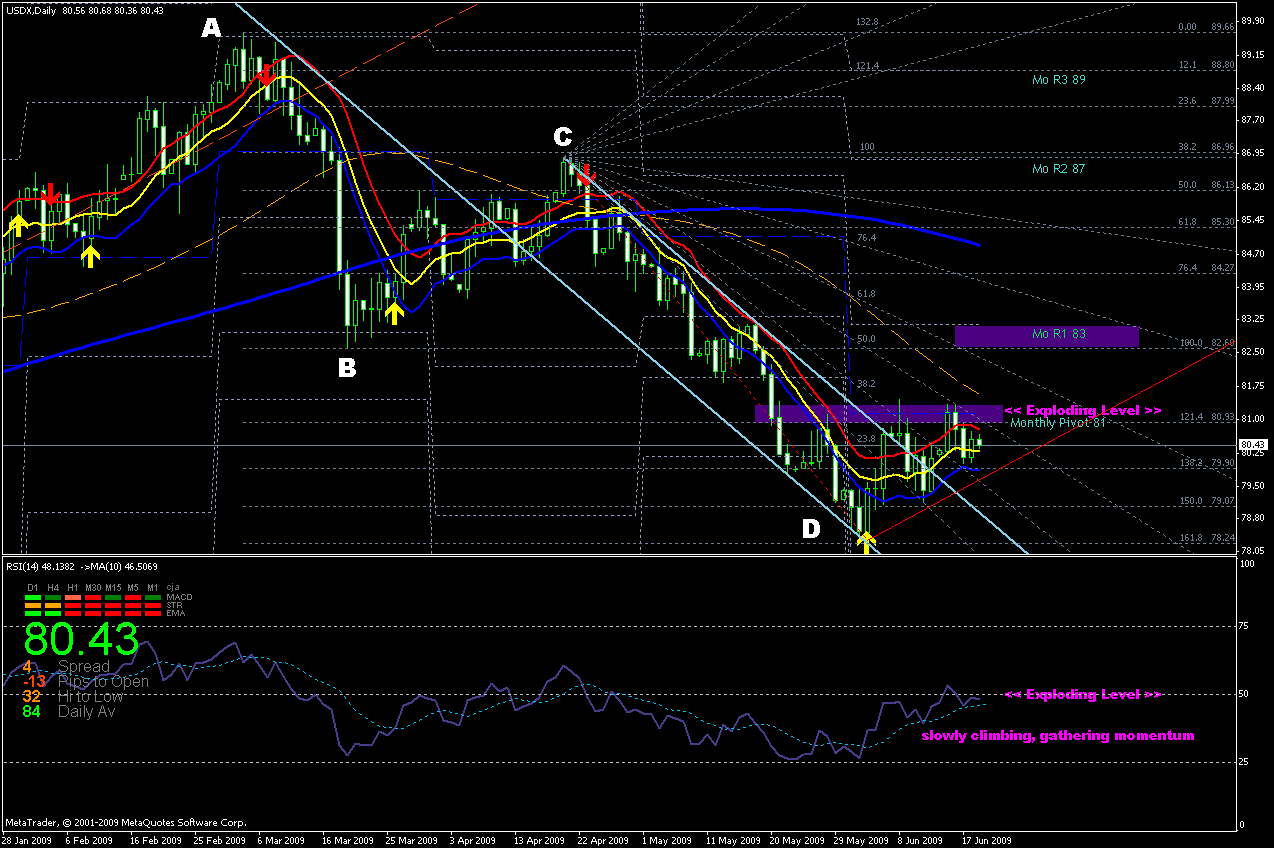Click the Mo R3 89 label

click(1059, 80)
